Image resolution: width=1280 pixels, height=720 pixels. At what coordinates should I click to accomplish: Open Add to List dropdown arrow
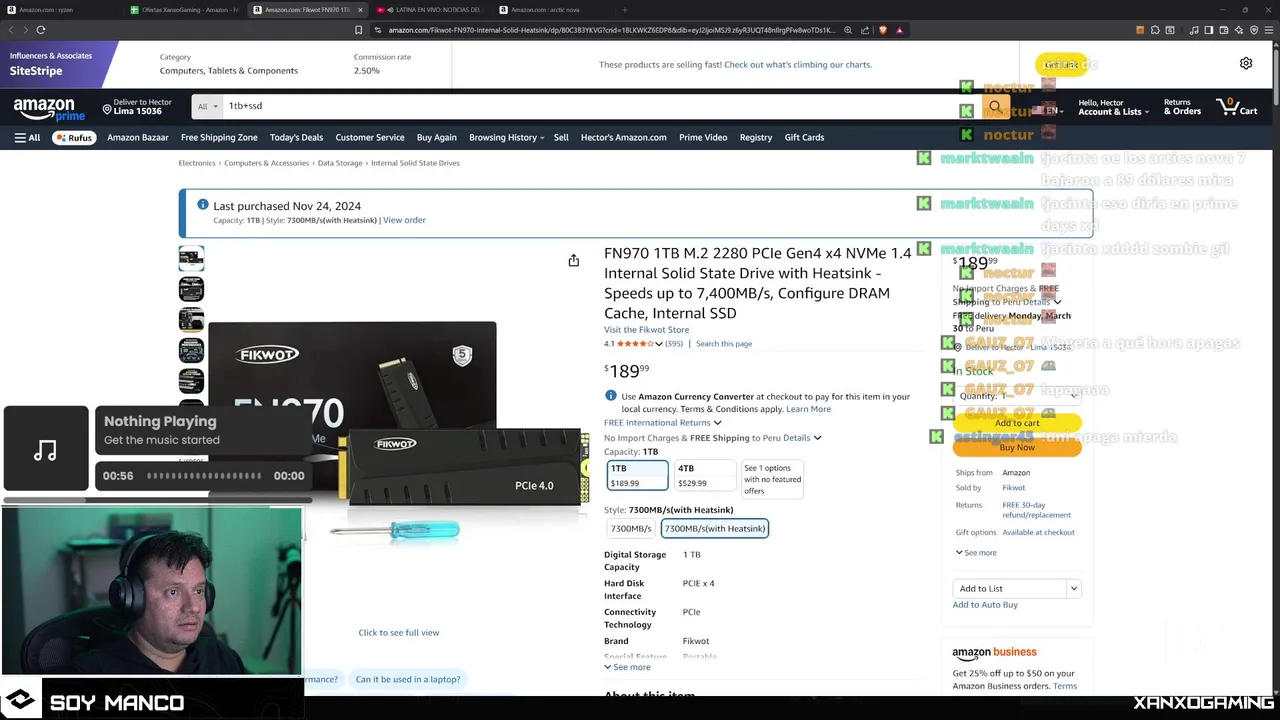[1073, 589]
